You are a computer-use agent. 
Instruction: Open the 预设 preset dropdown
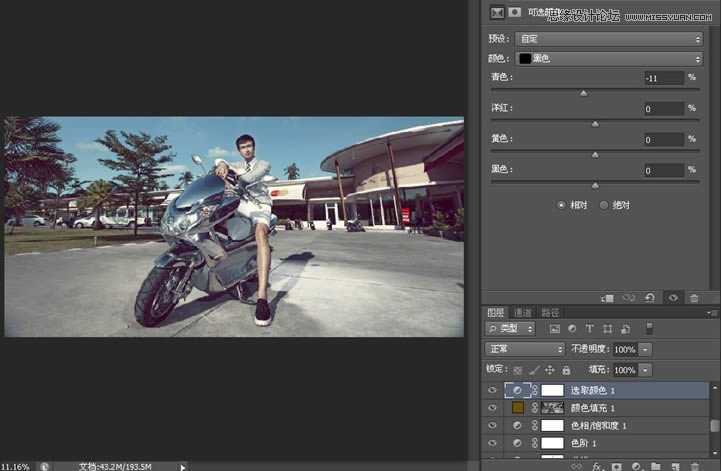click(x=609, y=39)
